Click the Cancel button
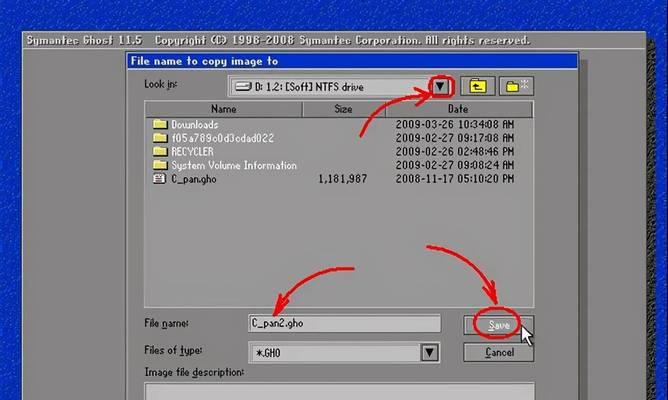Image resolution: width=668 pixels, height=400 pixels. point(498,352)
